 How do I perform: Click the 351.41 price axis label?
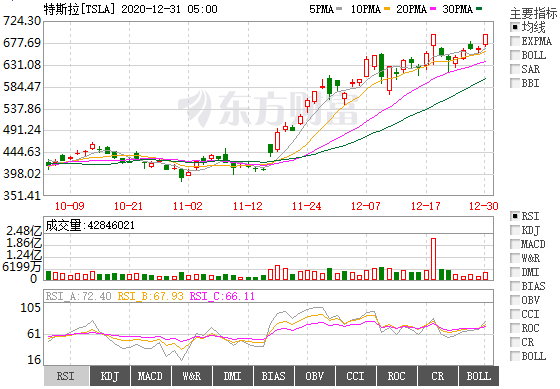pos(22,195)
